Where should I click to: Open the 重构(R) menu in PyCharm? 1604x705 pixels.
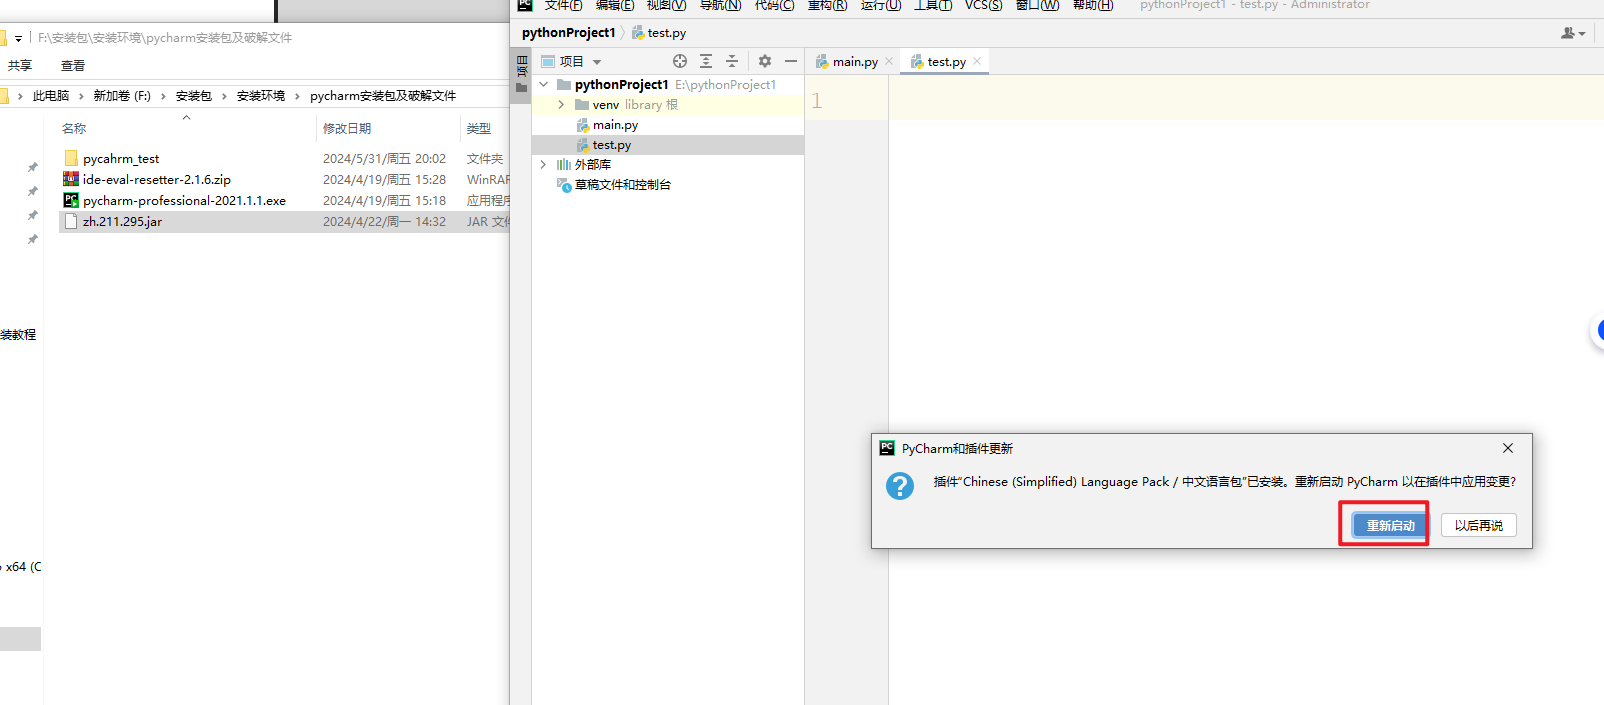click(x=828, y=5)
